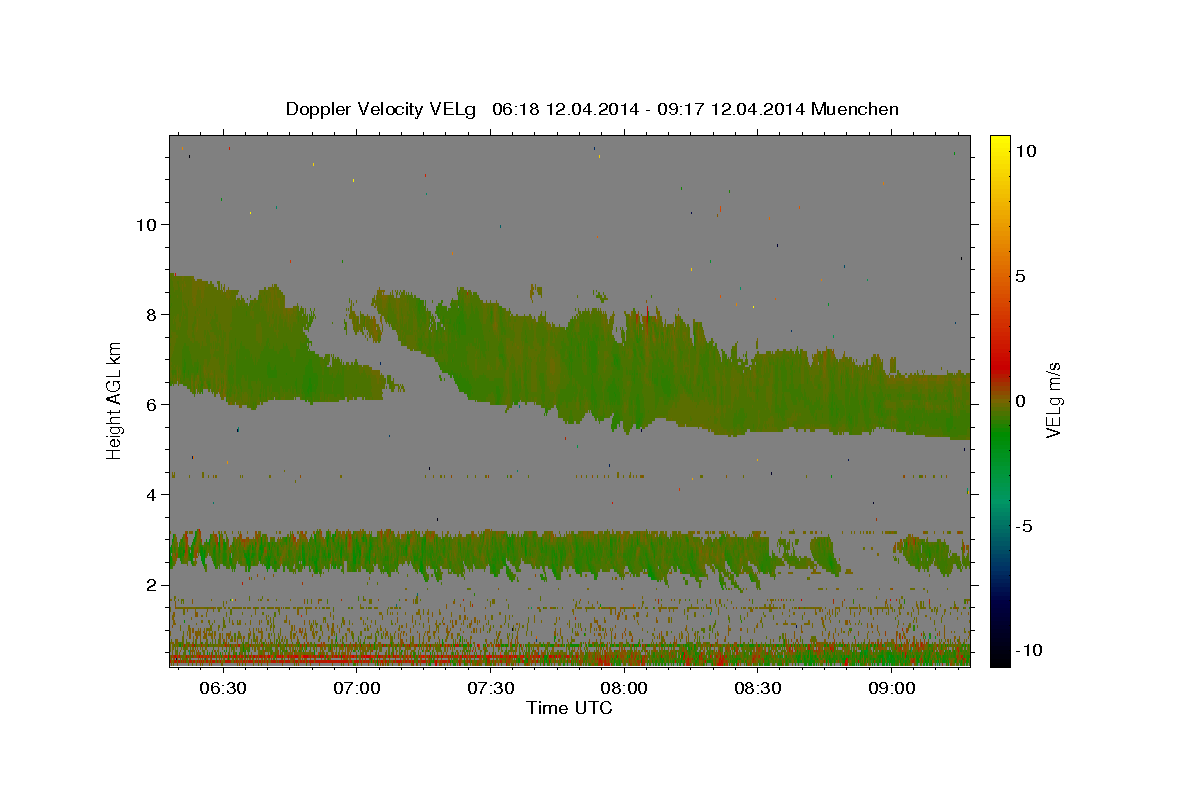Click the 'VELg m/s' colorbar label
This screenshot has height=800, width=1200.
pyautogui.click(x=1052, y=400)
